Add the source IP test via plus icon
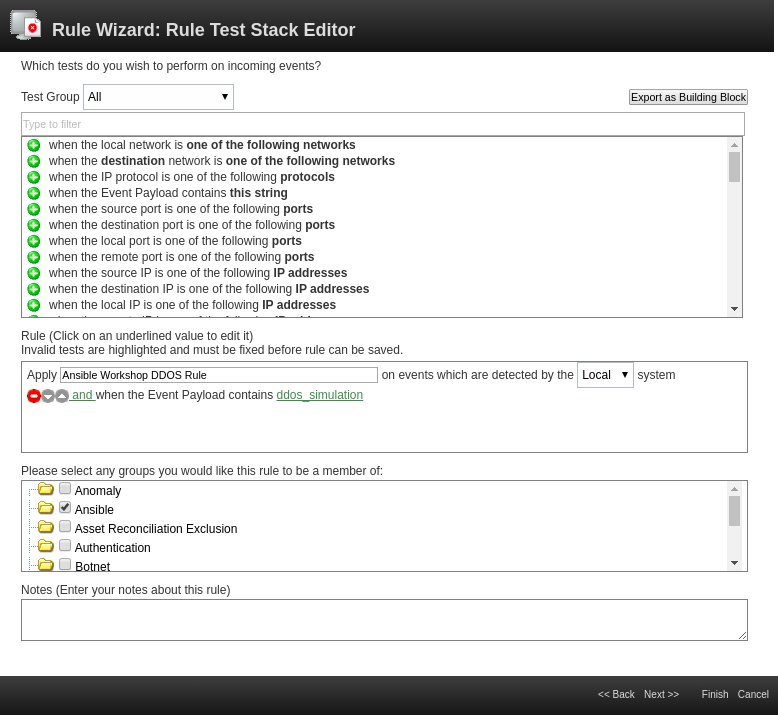The width and height of the screenshot is (778, 715). click(x=34, y=273)
